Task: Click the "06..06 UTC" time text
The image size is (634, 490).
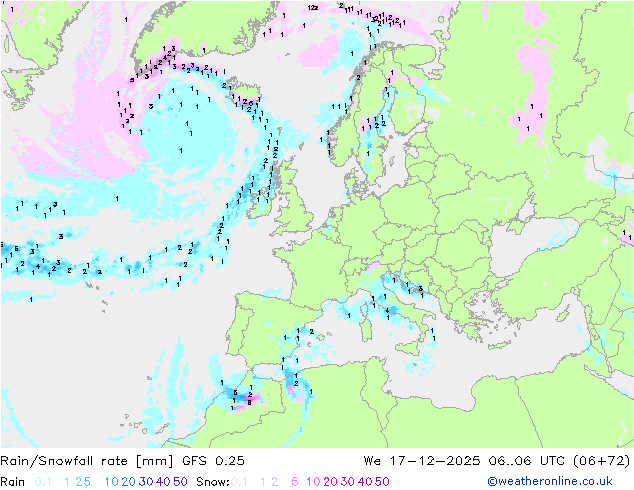Action: point(526,461)
